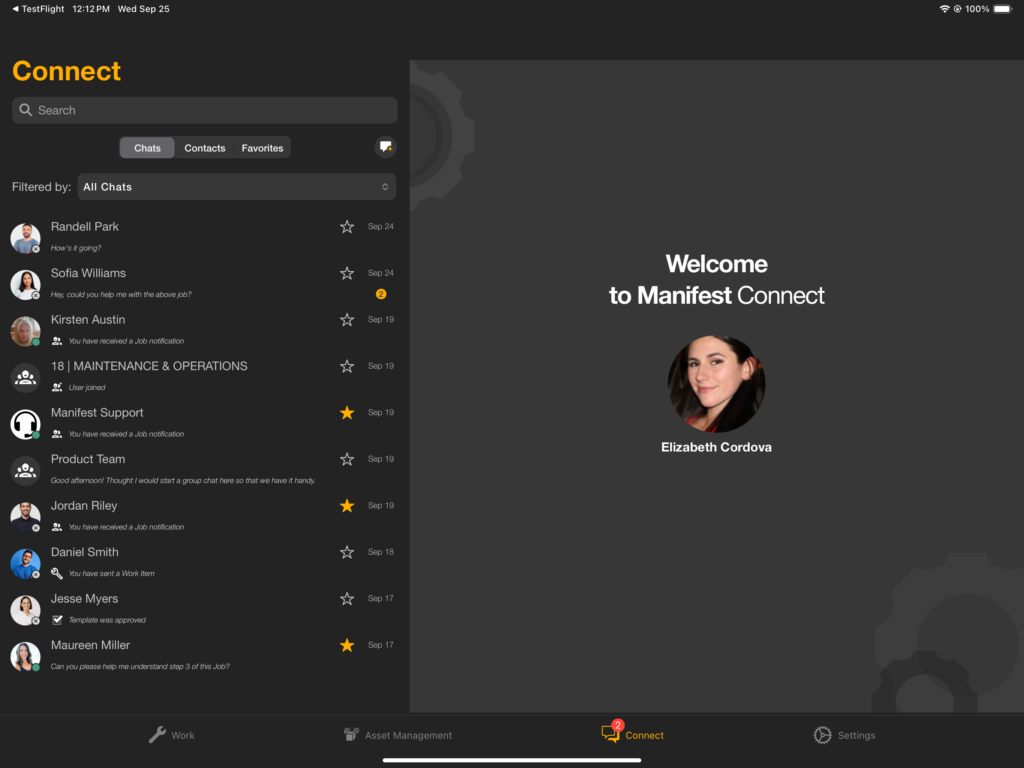Tap the Elizabeth Cordova name label
The image size is (1024, 768).
716,447
